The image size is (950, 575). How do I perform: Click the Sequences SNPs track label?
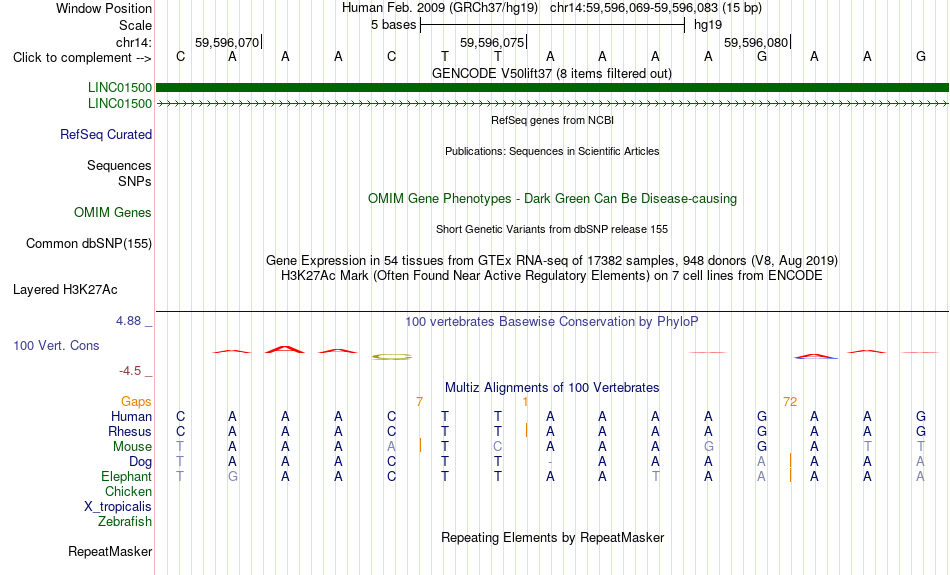tap(119, 173)
